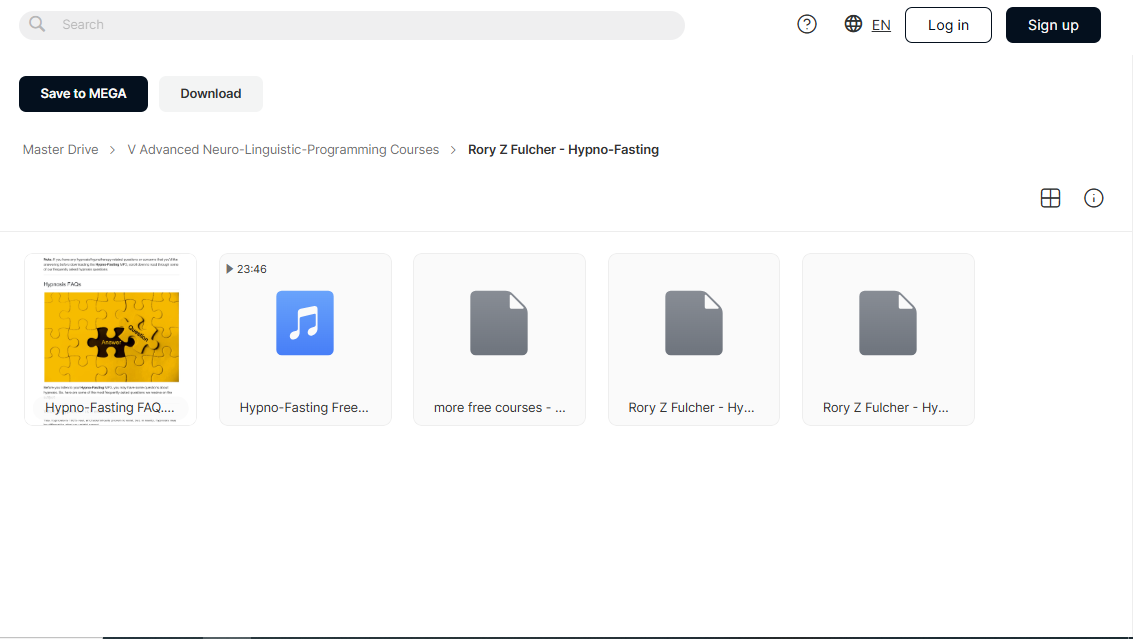Click the Download button
Image resolution: width=1133 pixels, height=639 pixels.
[x=210, y=94]
